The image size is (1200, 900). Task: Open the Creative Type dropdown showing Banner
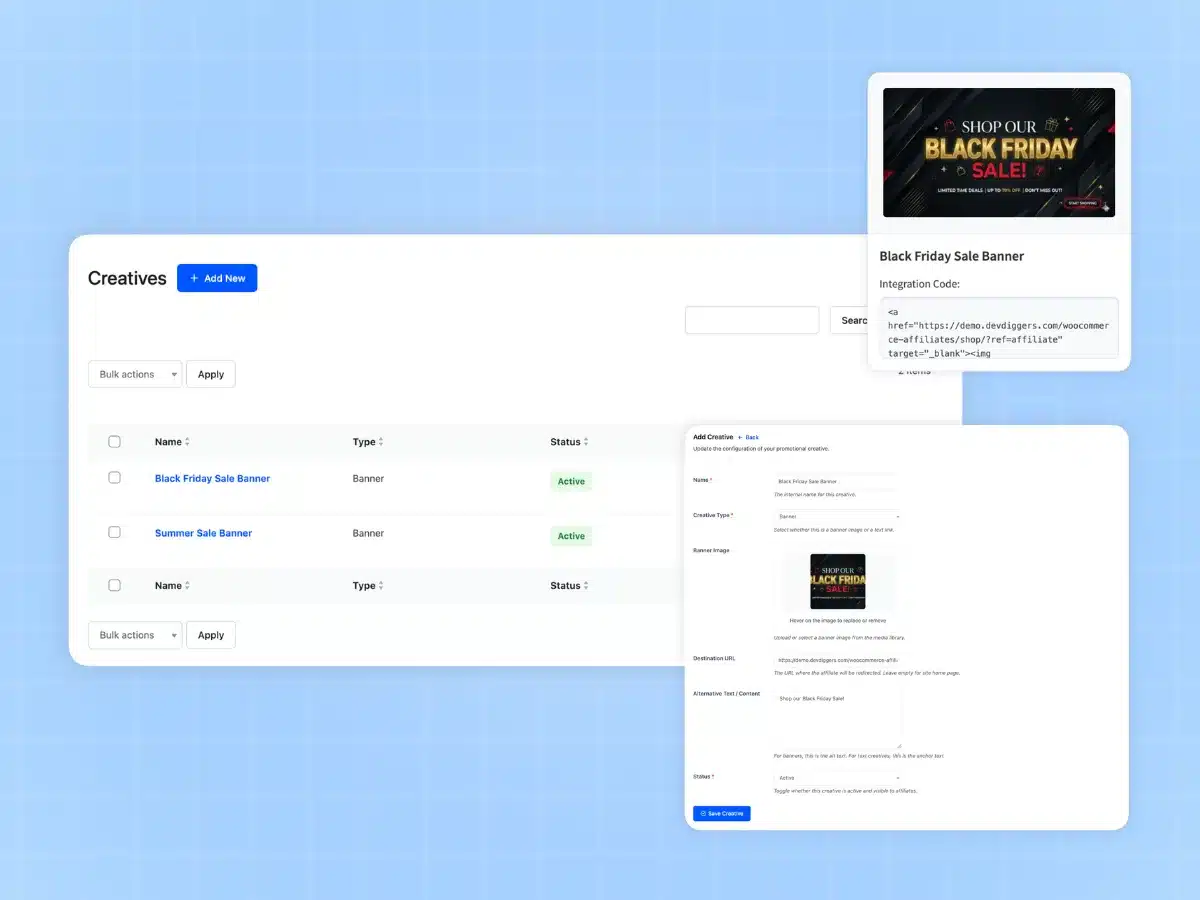coord(837,516)
